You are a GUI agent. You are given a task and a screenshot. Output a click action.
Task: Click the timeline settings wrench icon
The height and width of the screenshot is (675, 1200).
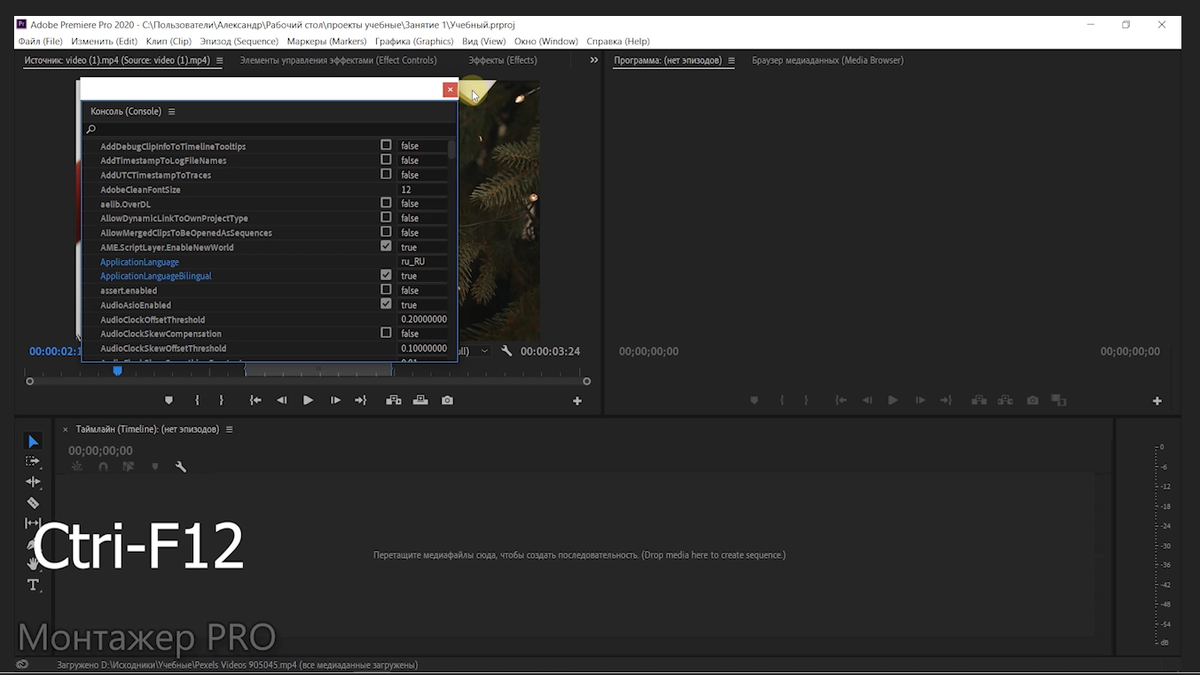[181, 466]
